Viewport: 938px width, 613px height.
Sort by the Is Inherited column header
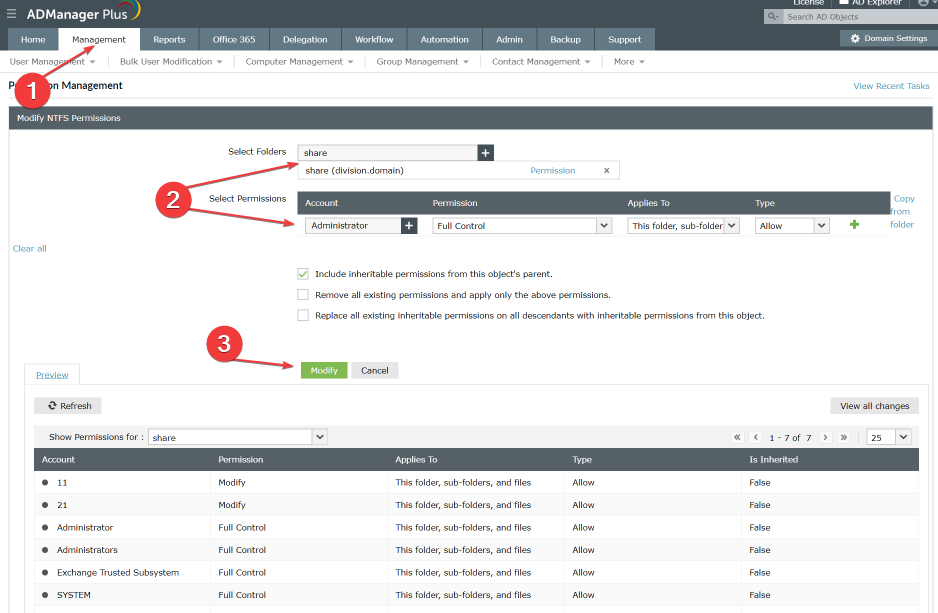773,460
